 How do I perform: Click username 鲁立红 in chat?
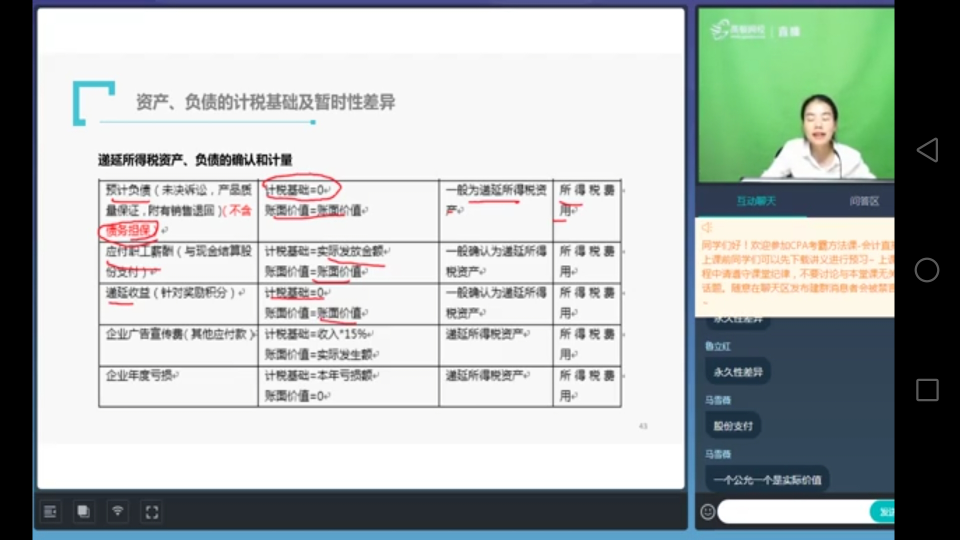pos(718,347)
